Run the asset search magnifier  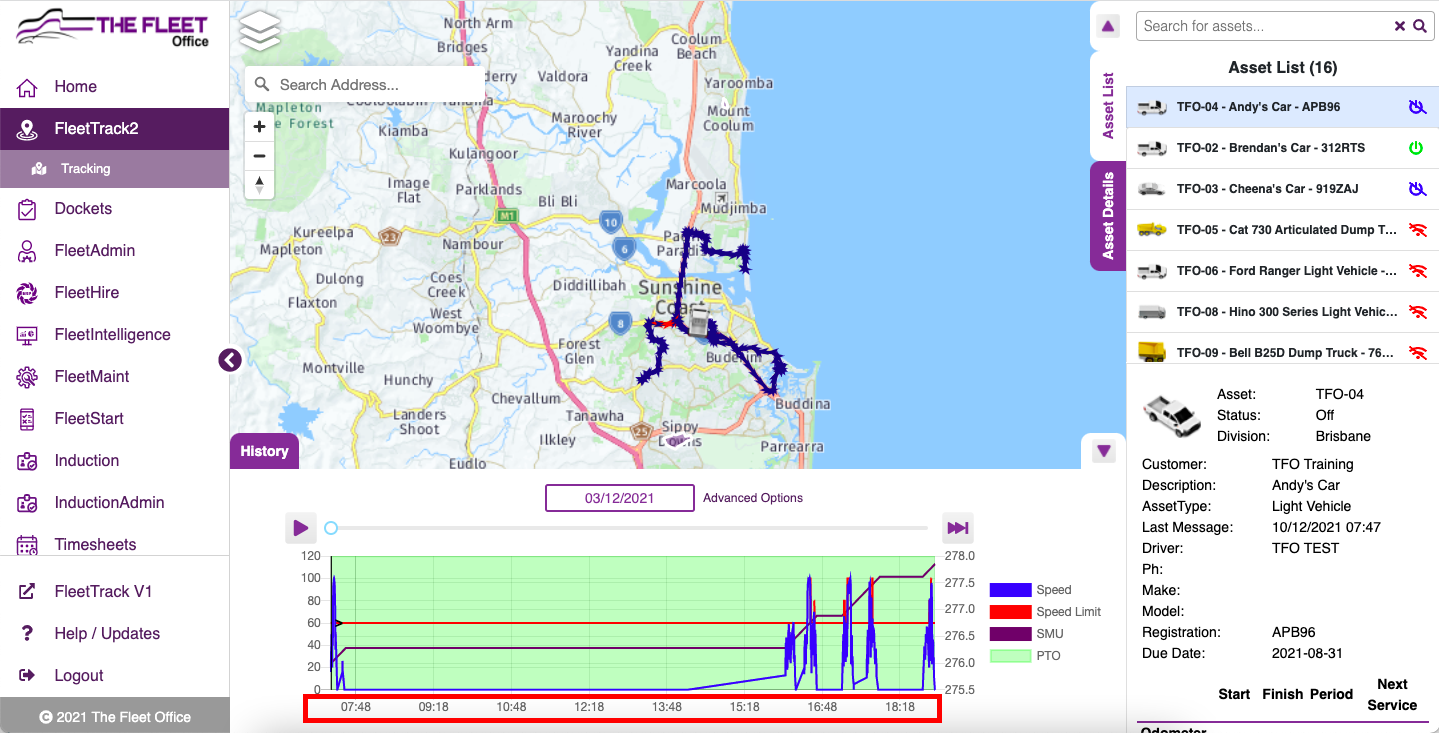pyautogui.click(x=1420, y=26)
